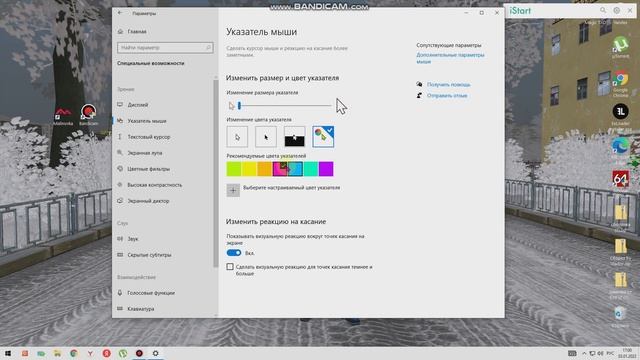Choose the inverted pointer color option

click(294, 137)
